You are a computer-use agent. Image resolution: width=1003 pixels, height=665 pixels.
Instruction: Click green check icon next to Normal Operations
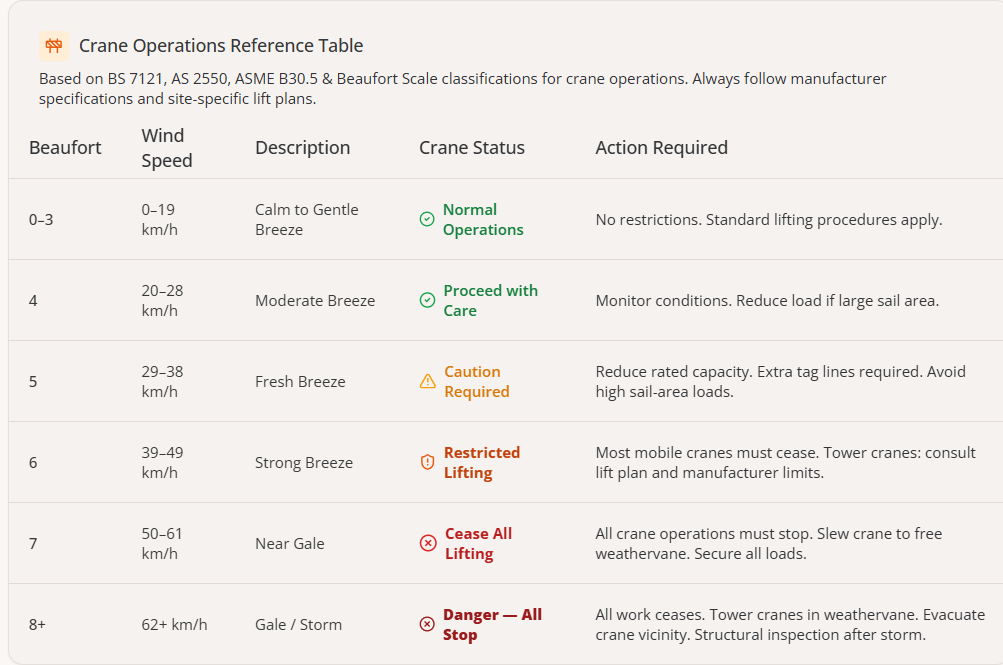427,219
